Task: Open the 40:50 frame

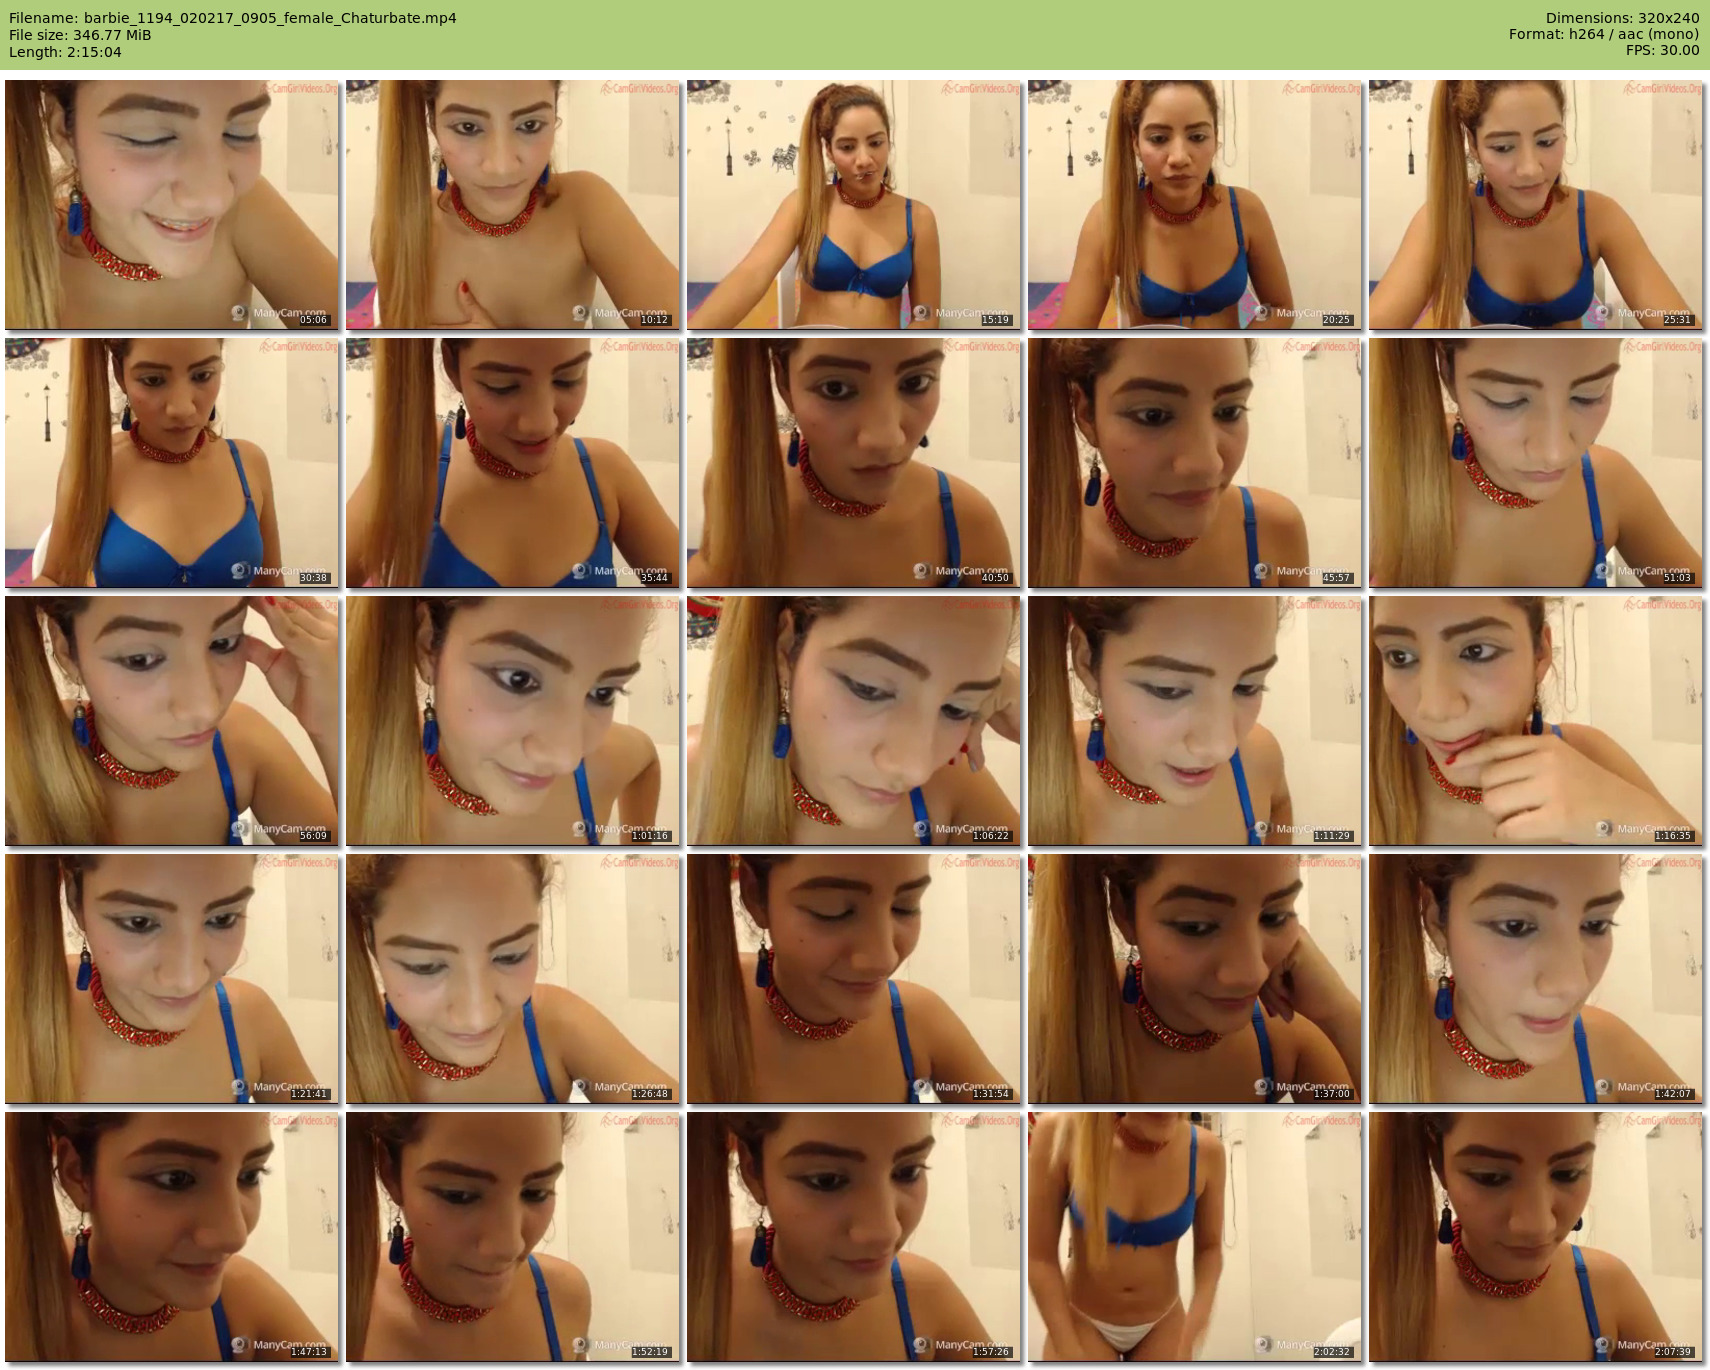Action: tap(854, 463)
